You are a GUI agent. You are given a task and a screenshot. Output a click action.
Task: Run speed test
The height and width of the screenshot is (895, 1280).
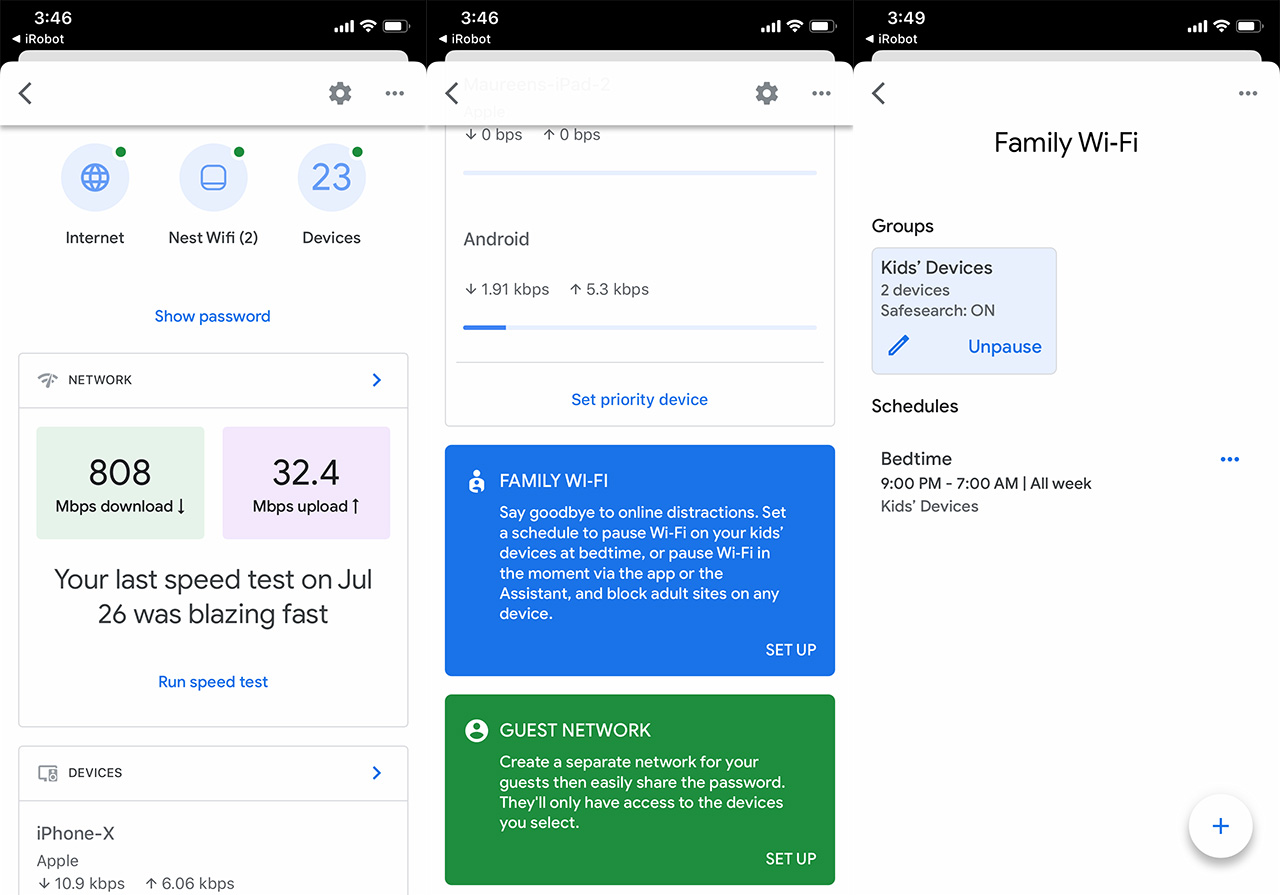pyautogui.click(x=213, y=682)
